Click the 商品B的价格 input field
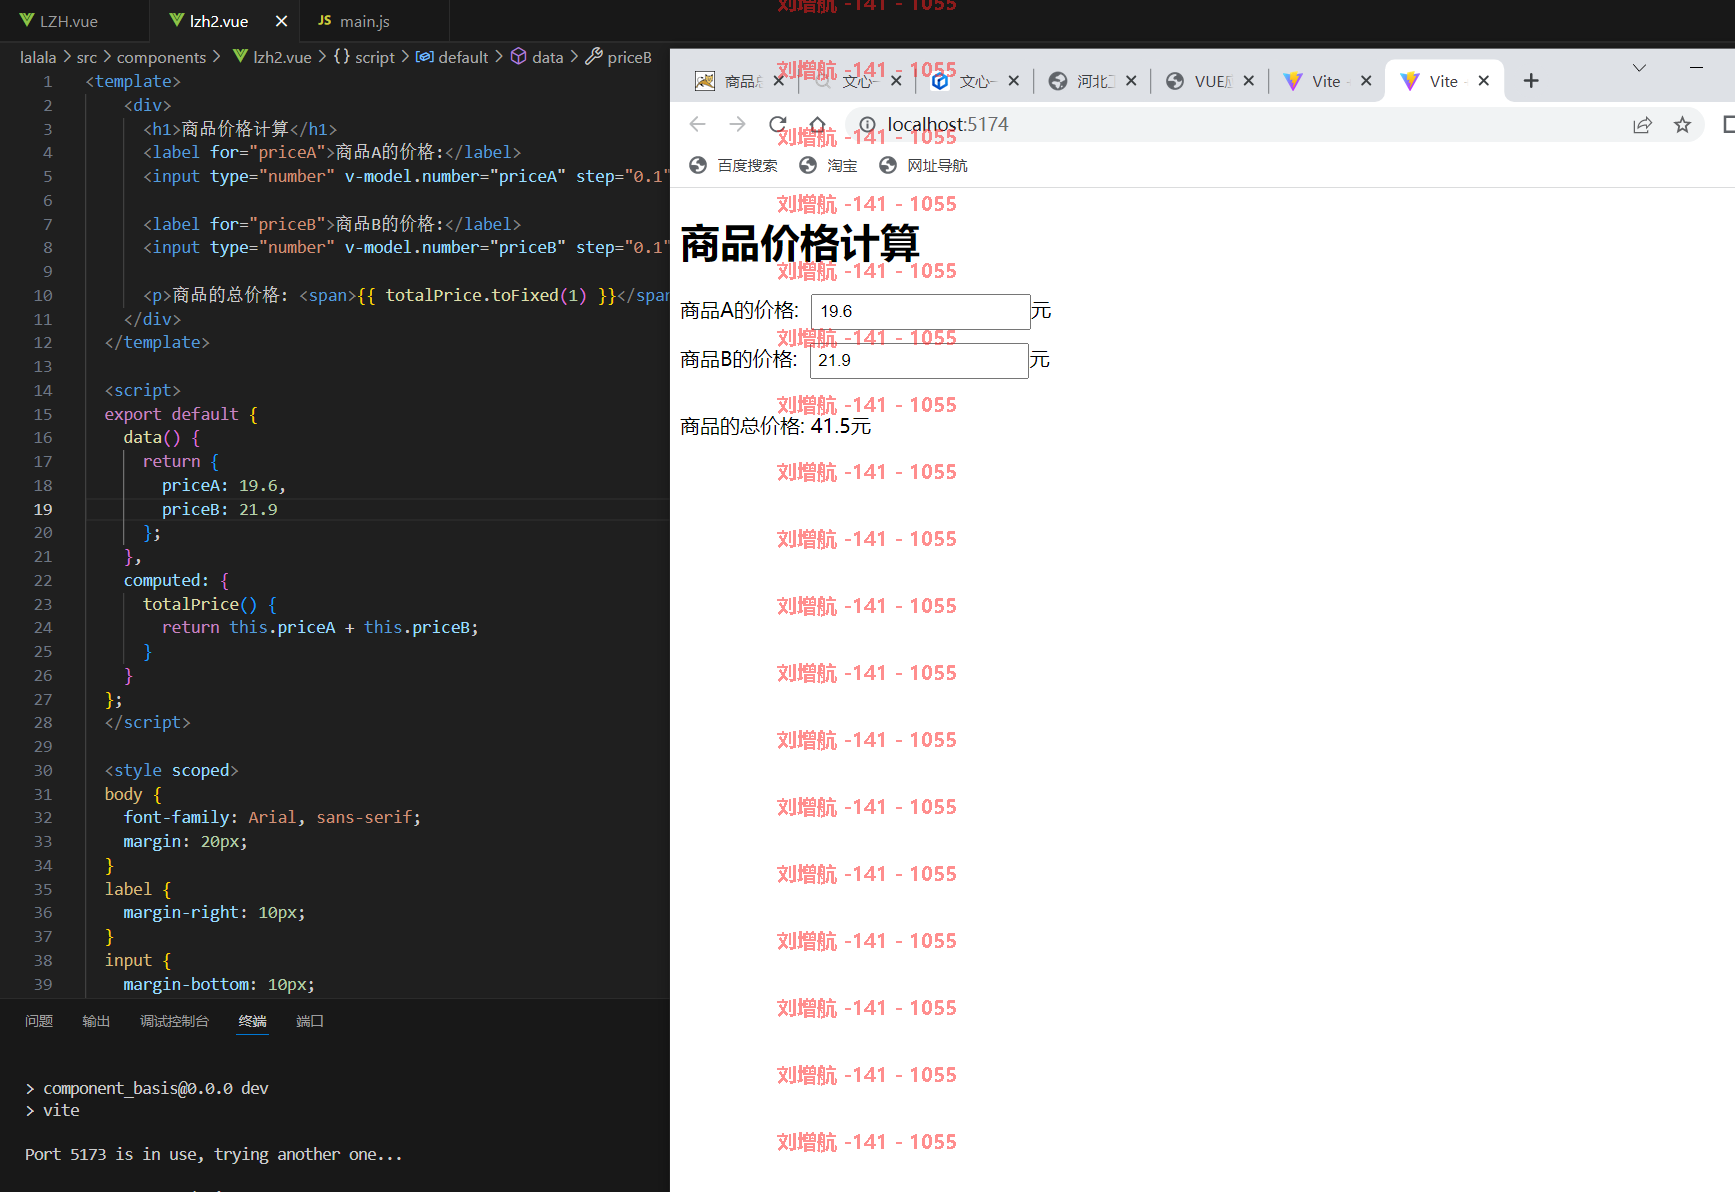This screenshot has height=1192, width=1735. pyautogui.click(x=919, y=360)
